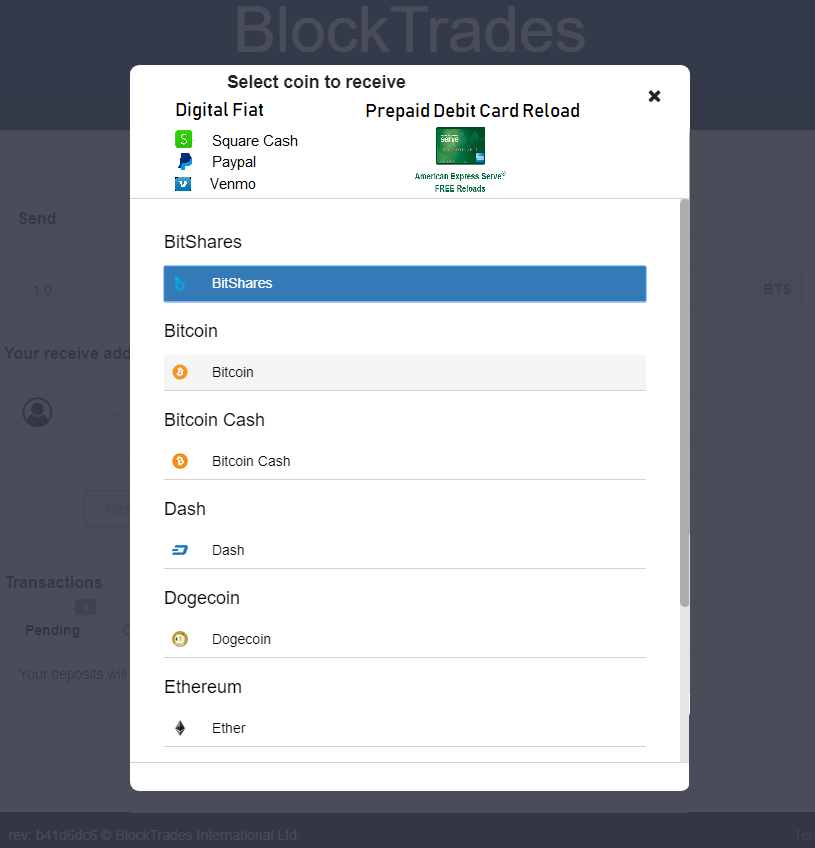Image resolution: width=815 pixels, height=848 pixels.
Task: Click the Select coin to receive title
Action: click(x=316, y=82)
